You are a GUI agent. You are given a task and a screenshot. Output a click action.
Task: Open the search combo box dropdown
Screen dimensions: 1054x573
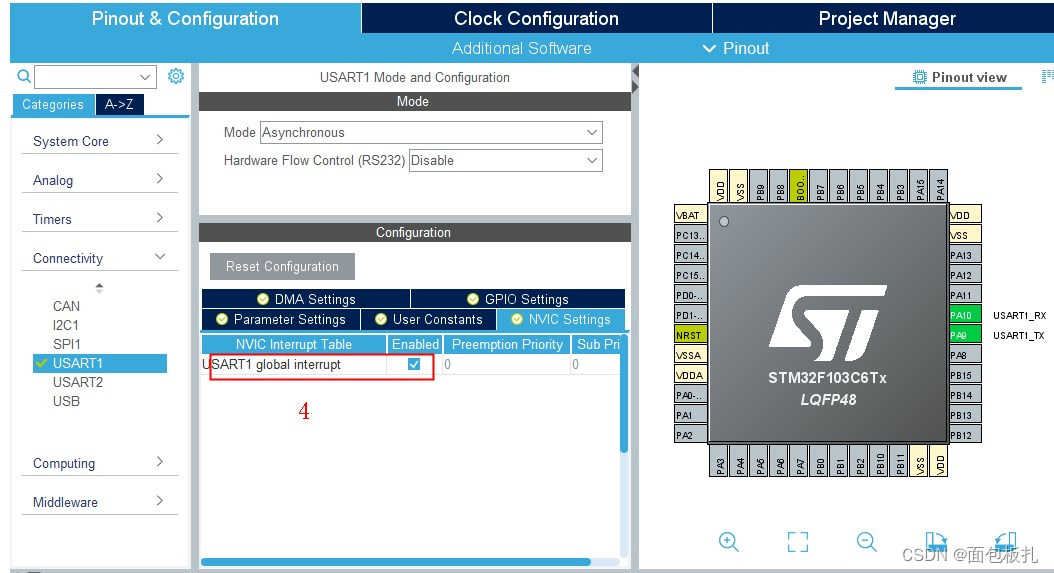(x=145, y=77)
